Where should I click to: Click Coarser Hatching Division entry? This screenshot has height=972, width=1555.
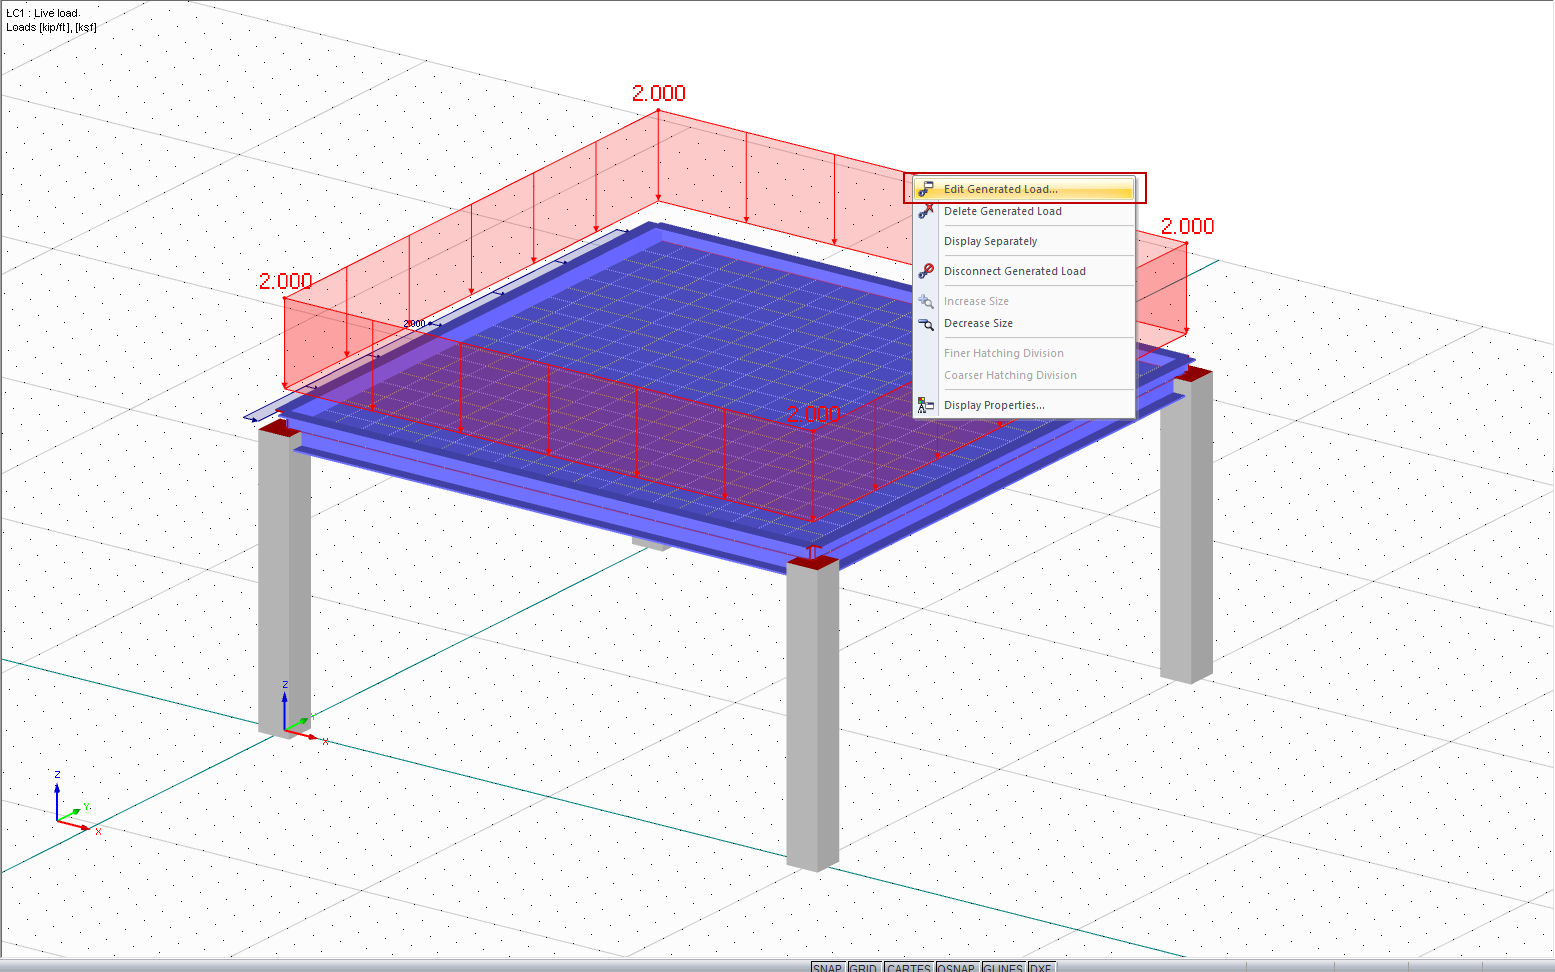(1025, 375)
